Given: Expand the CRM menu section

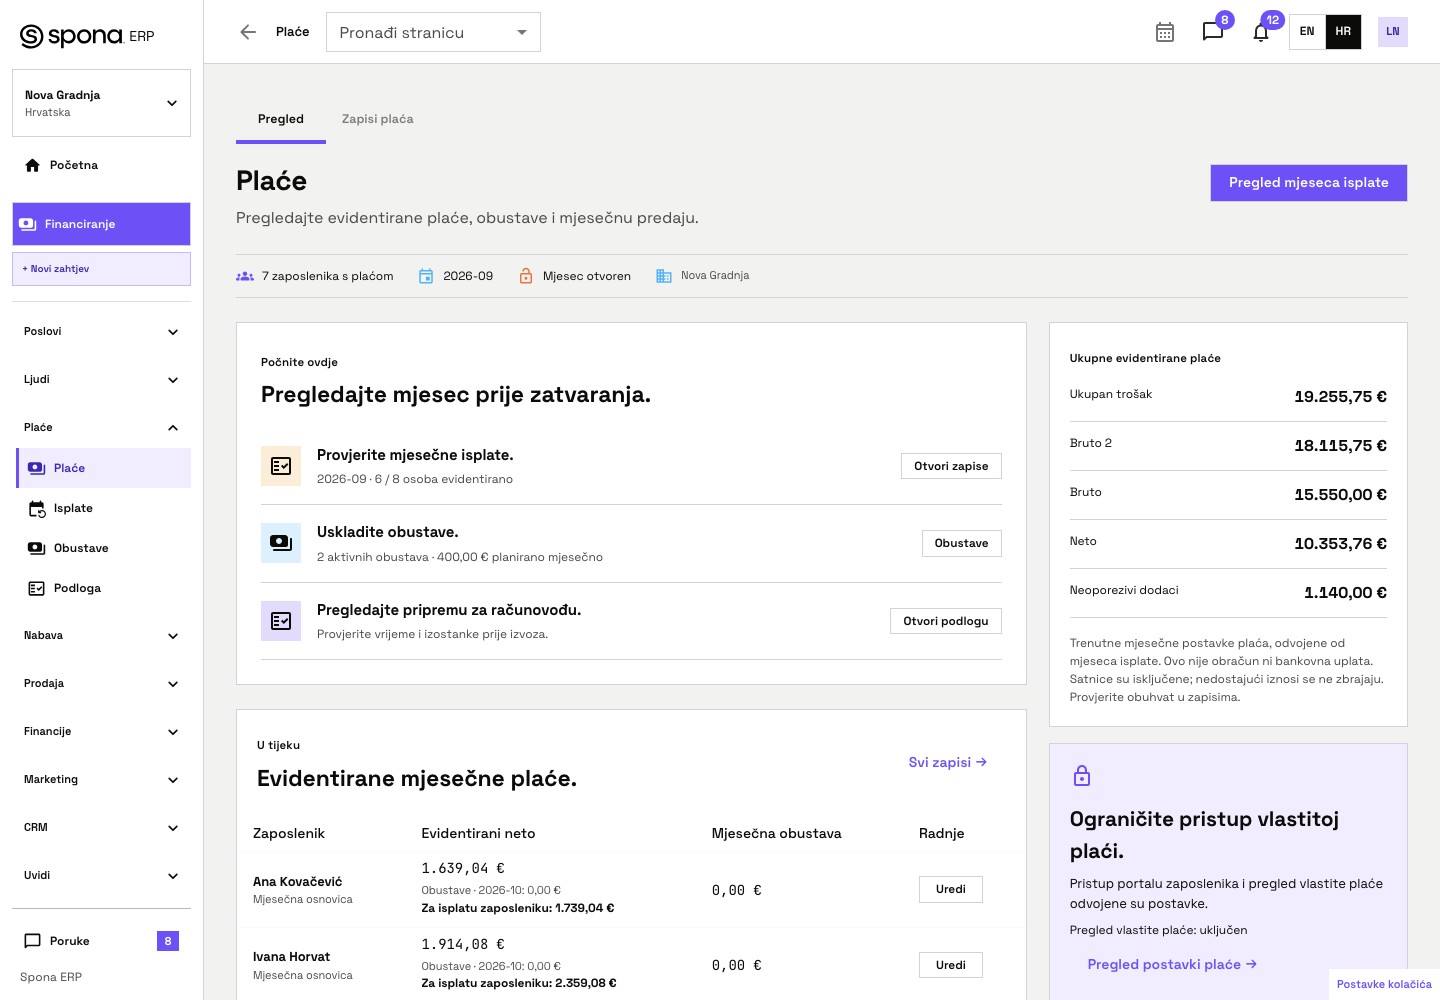Looking at the screenshot, I should (101, 828).
